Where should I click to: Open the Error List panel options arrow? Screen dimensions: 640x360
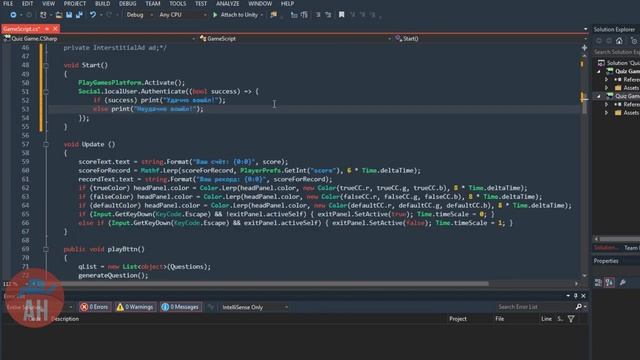click(x=568, y=296)
